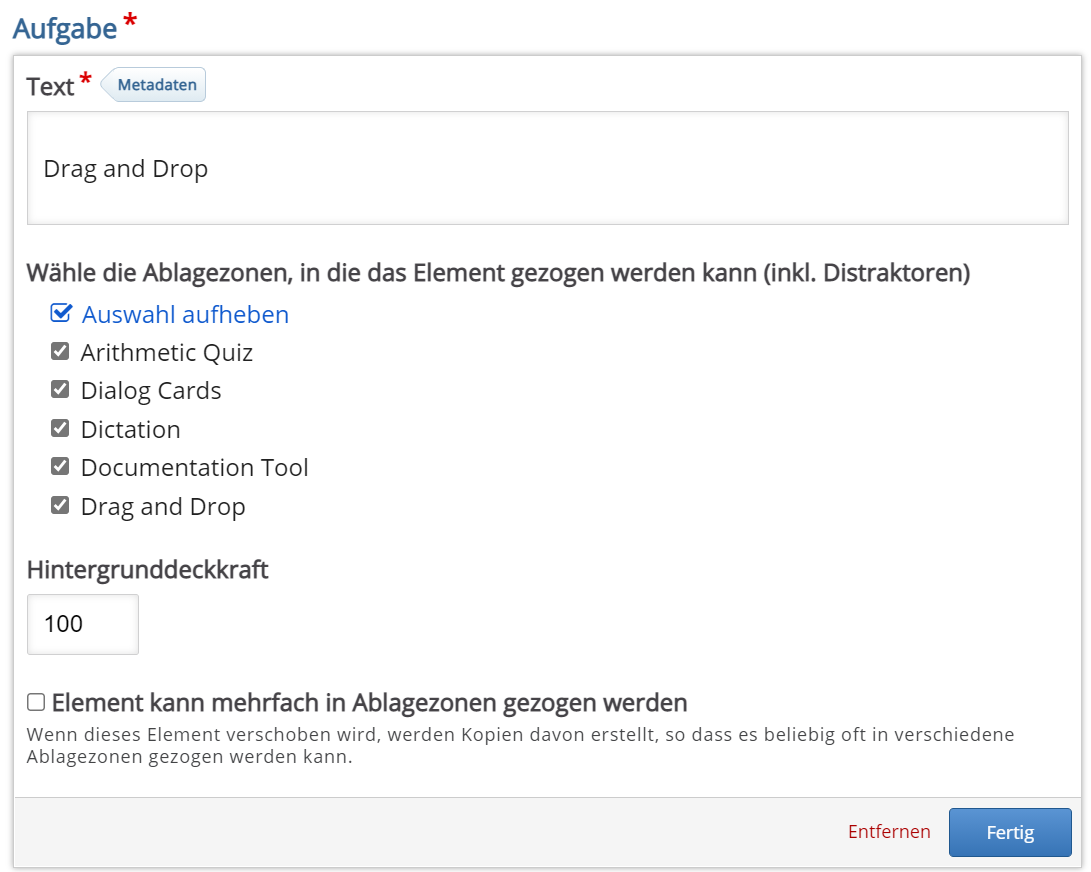
Task: Enable 'Element kann mehrfach' checkbox
Action: [36, 702]
